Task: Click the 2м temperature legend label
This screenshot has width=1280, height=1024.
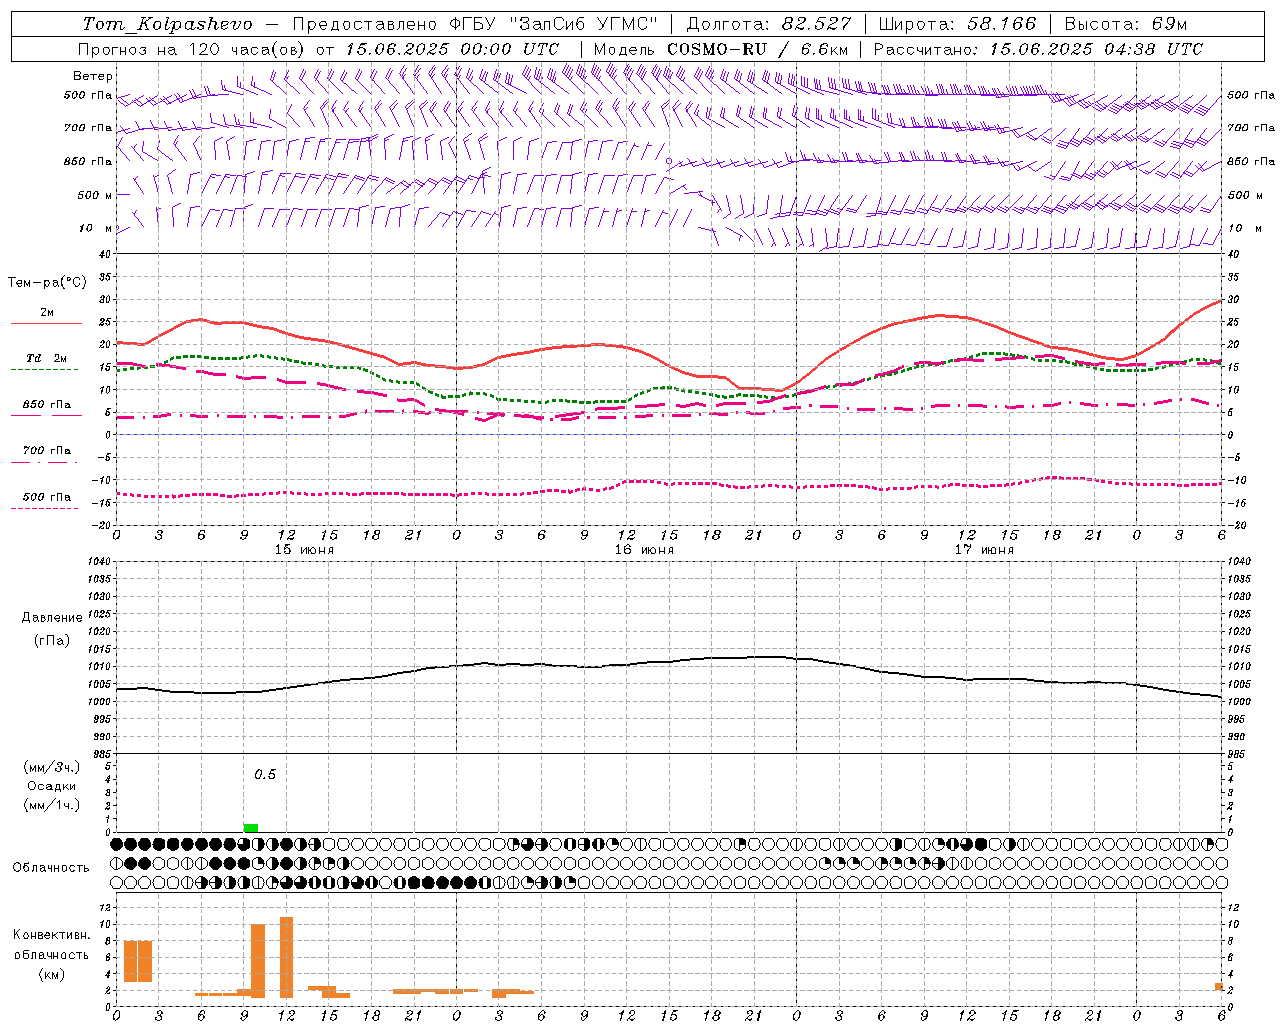Action: pos(47,312)
